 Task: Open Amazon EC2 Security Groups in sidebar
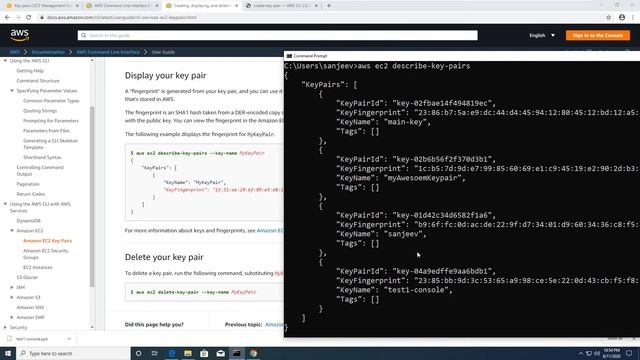46,254
